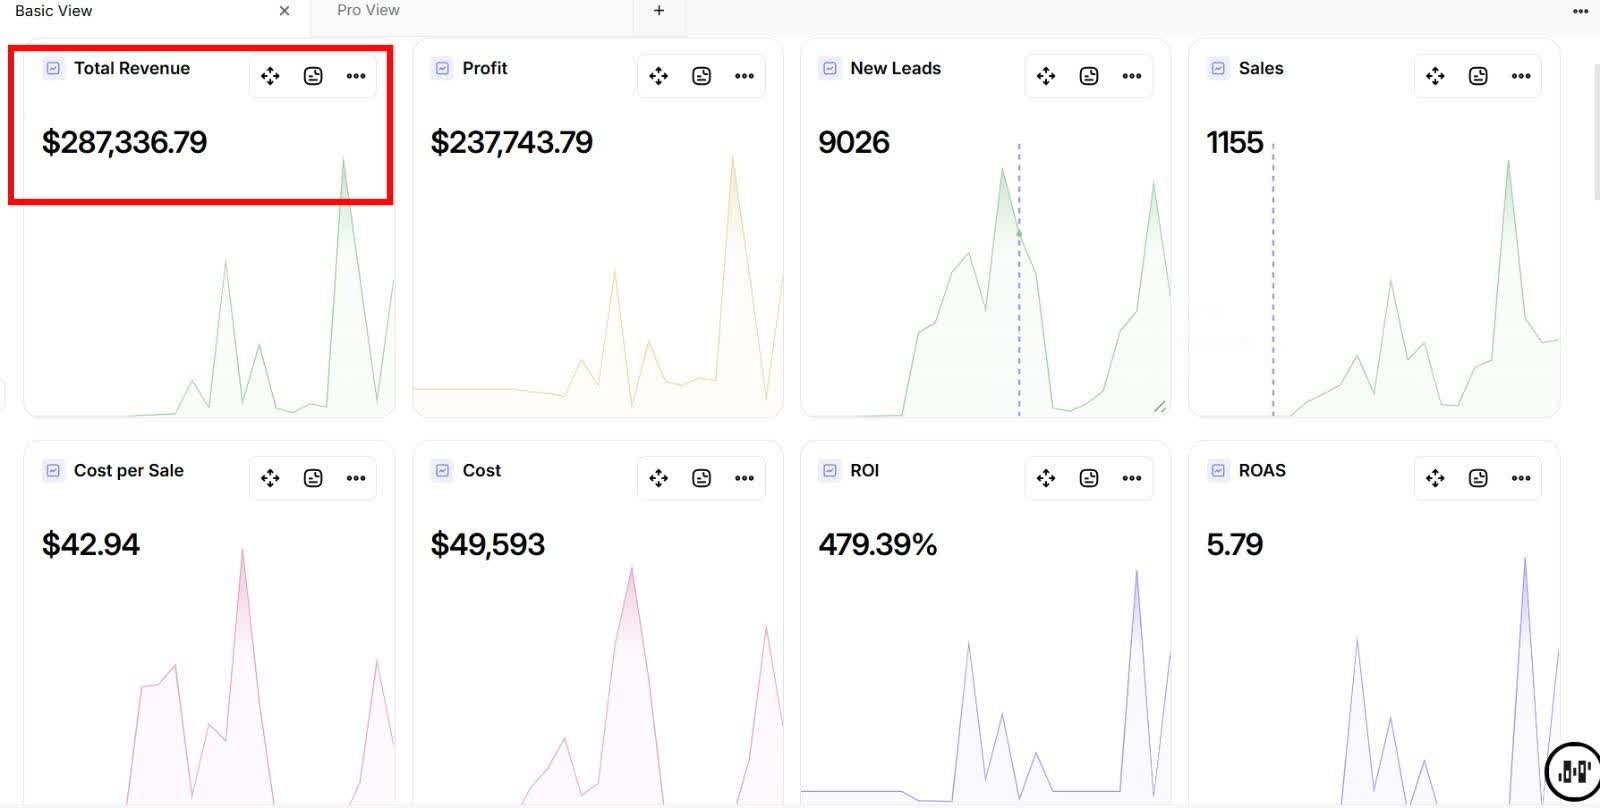Click the 479.39% ROI value
This screenshot has height=808, width=1600.
tap(878, 545)
